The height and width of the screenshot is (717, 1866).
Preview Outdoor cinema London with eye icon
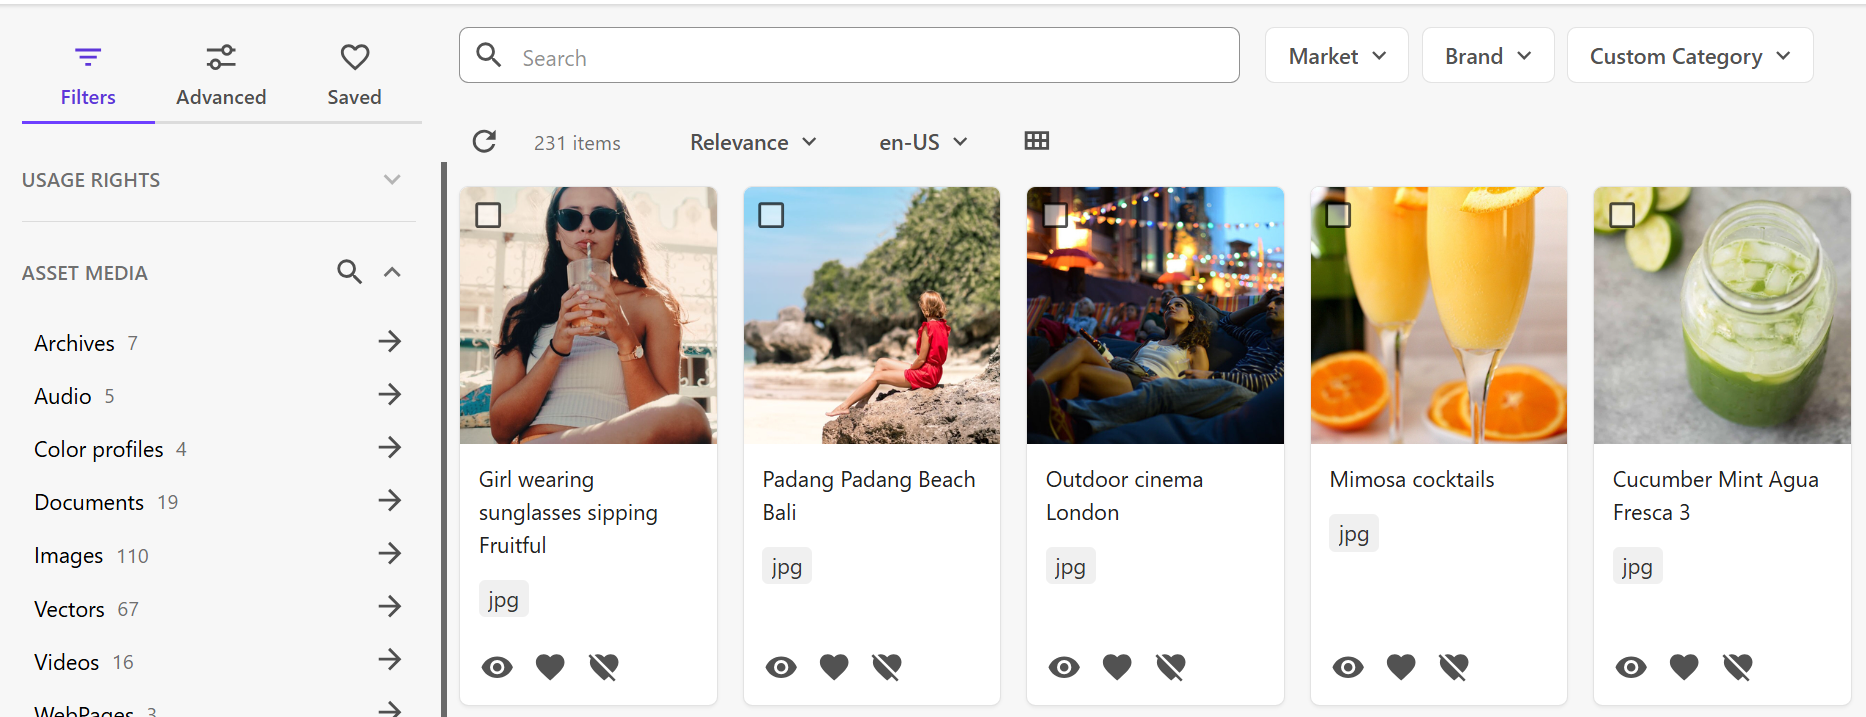click(1064, 667)
